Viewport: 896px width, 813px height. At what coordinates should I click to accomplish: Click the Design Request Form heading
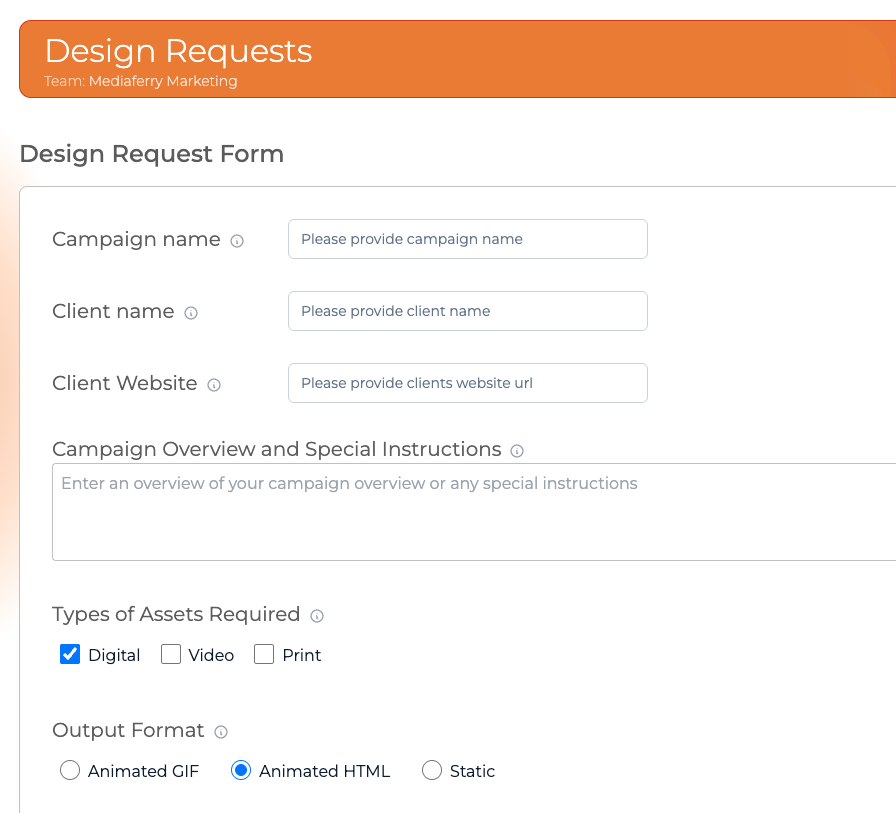pos(151,154)
